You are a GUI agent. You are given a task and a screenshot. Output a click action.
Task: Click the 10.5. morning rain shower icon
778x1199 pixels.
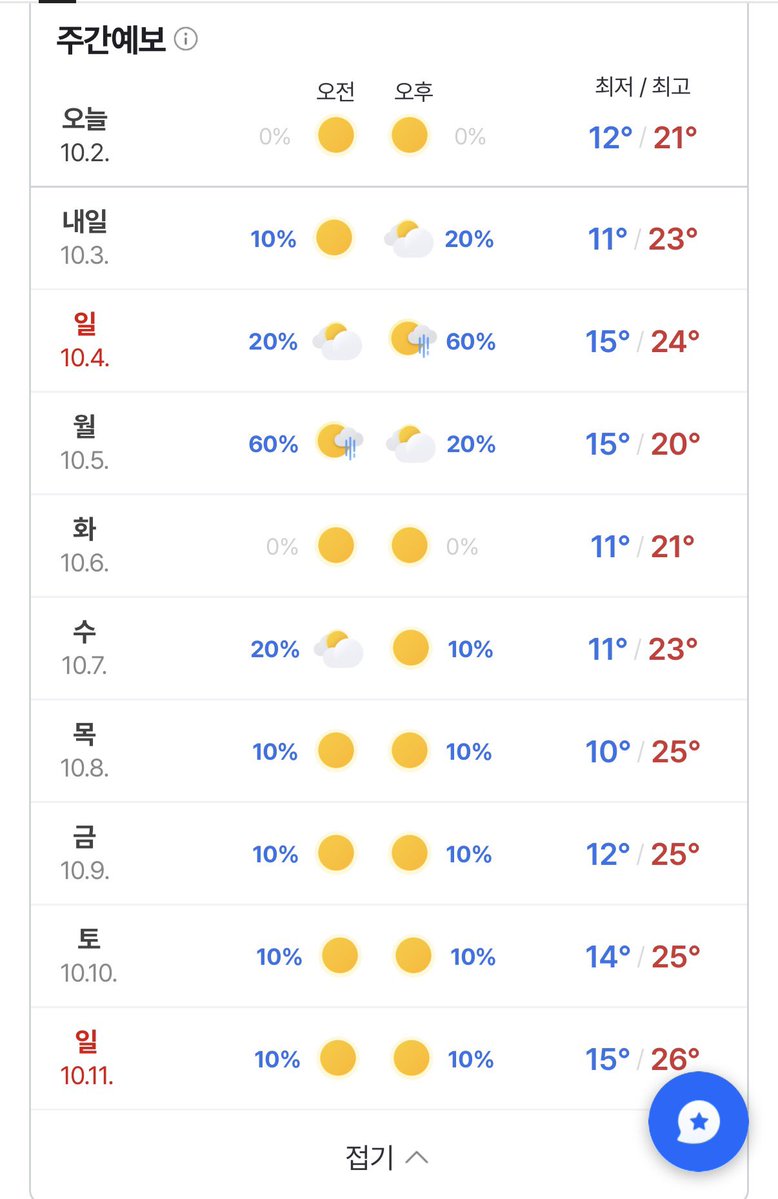click(340, 443)
